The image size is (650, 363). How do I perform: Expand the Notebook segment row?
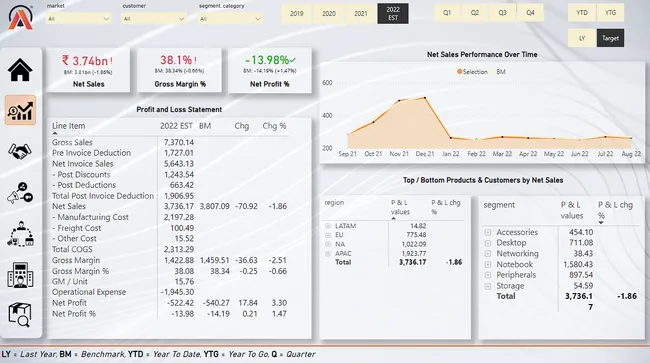[488, 264]
